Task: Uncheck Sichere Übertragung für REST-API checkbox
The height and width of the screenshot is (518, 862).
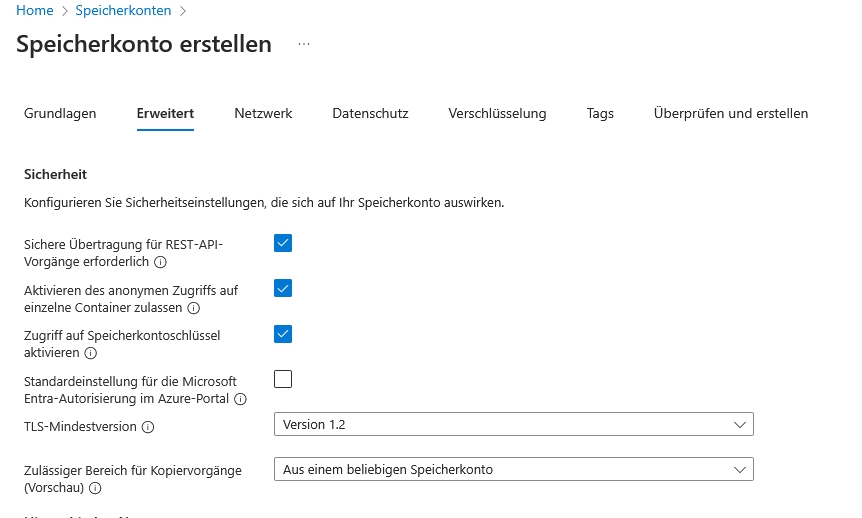Action: tap(283, 243)
